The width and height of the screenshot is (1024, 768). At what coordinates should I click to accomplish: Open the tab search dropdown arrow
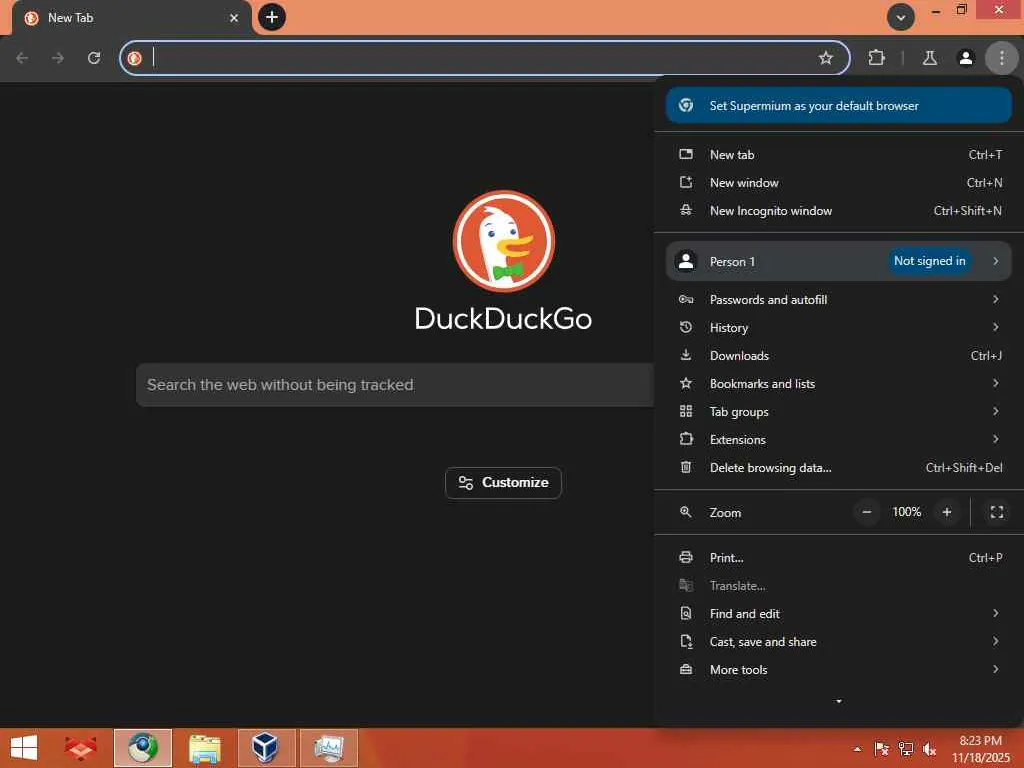pyautogui.click(x=901, y=18)
